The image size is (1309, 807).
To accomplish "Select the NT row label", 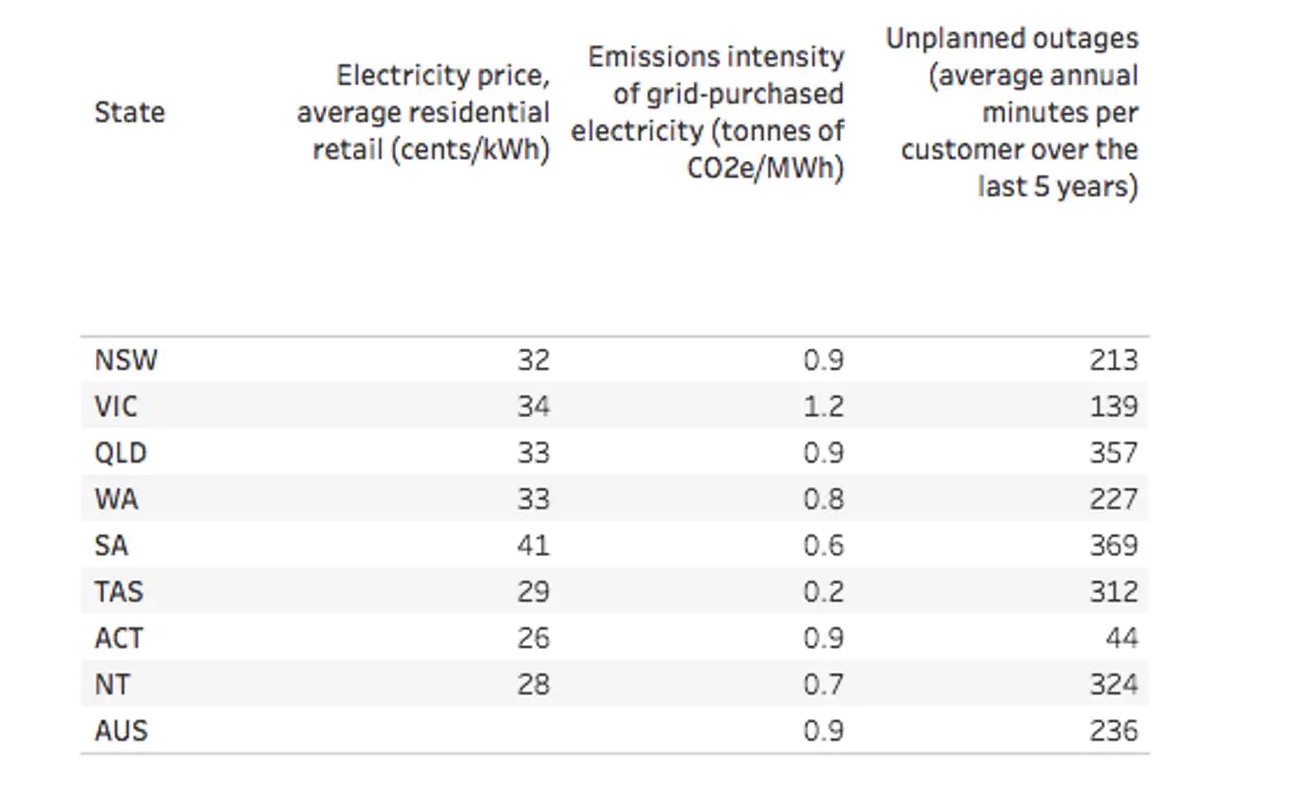I will coord(112,685).
